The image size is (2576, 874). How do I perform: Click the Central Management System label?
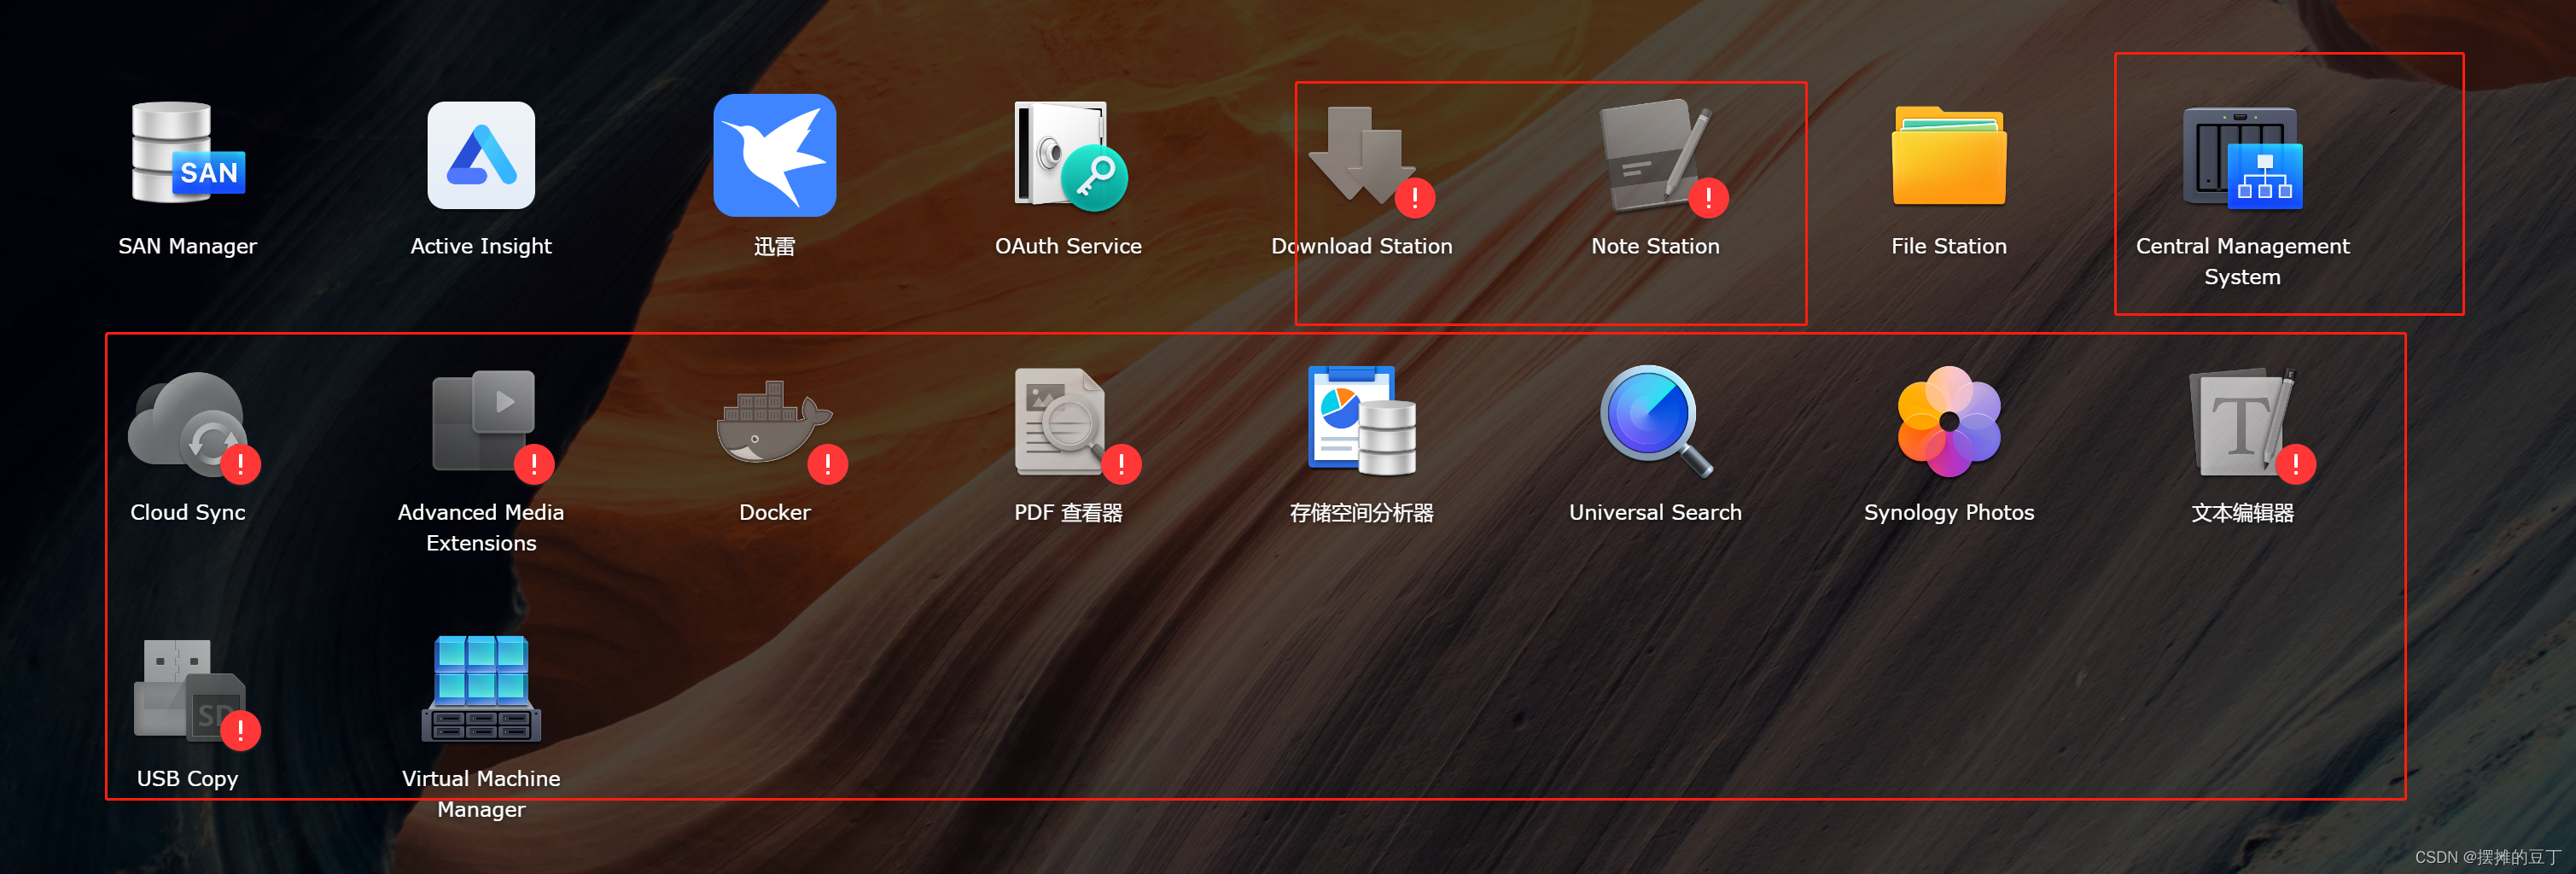(x=2242, y=261)
